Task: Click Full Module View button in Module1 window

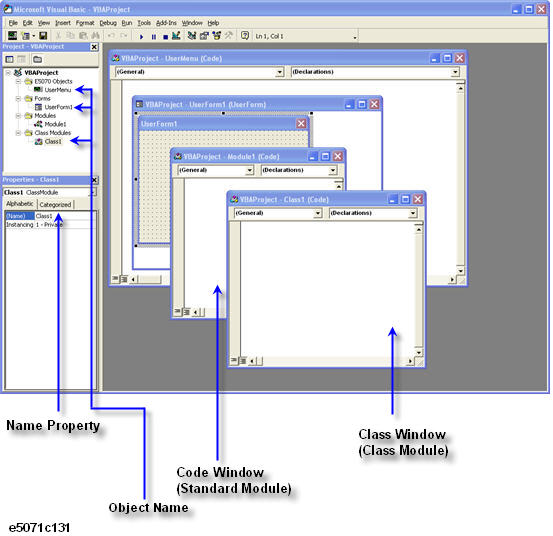Action: 186,312
